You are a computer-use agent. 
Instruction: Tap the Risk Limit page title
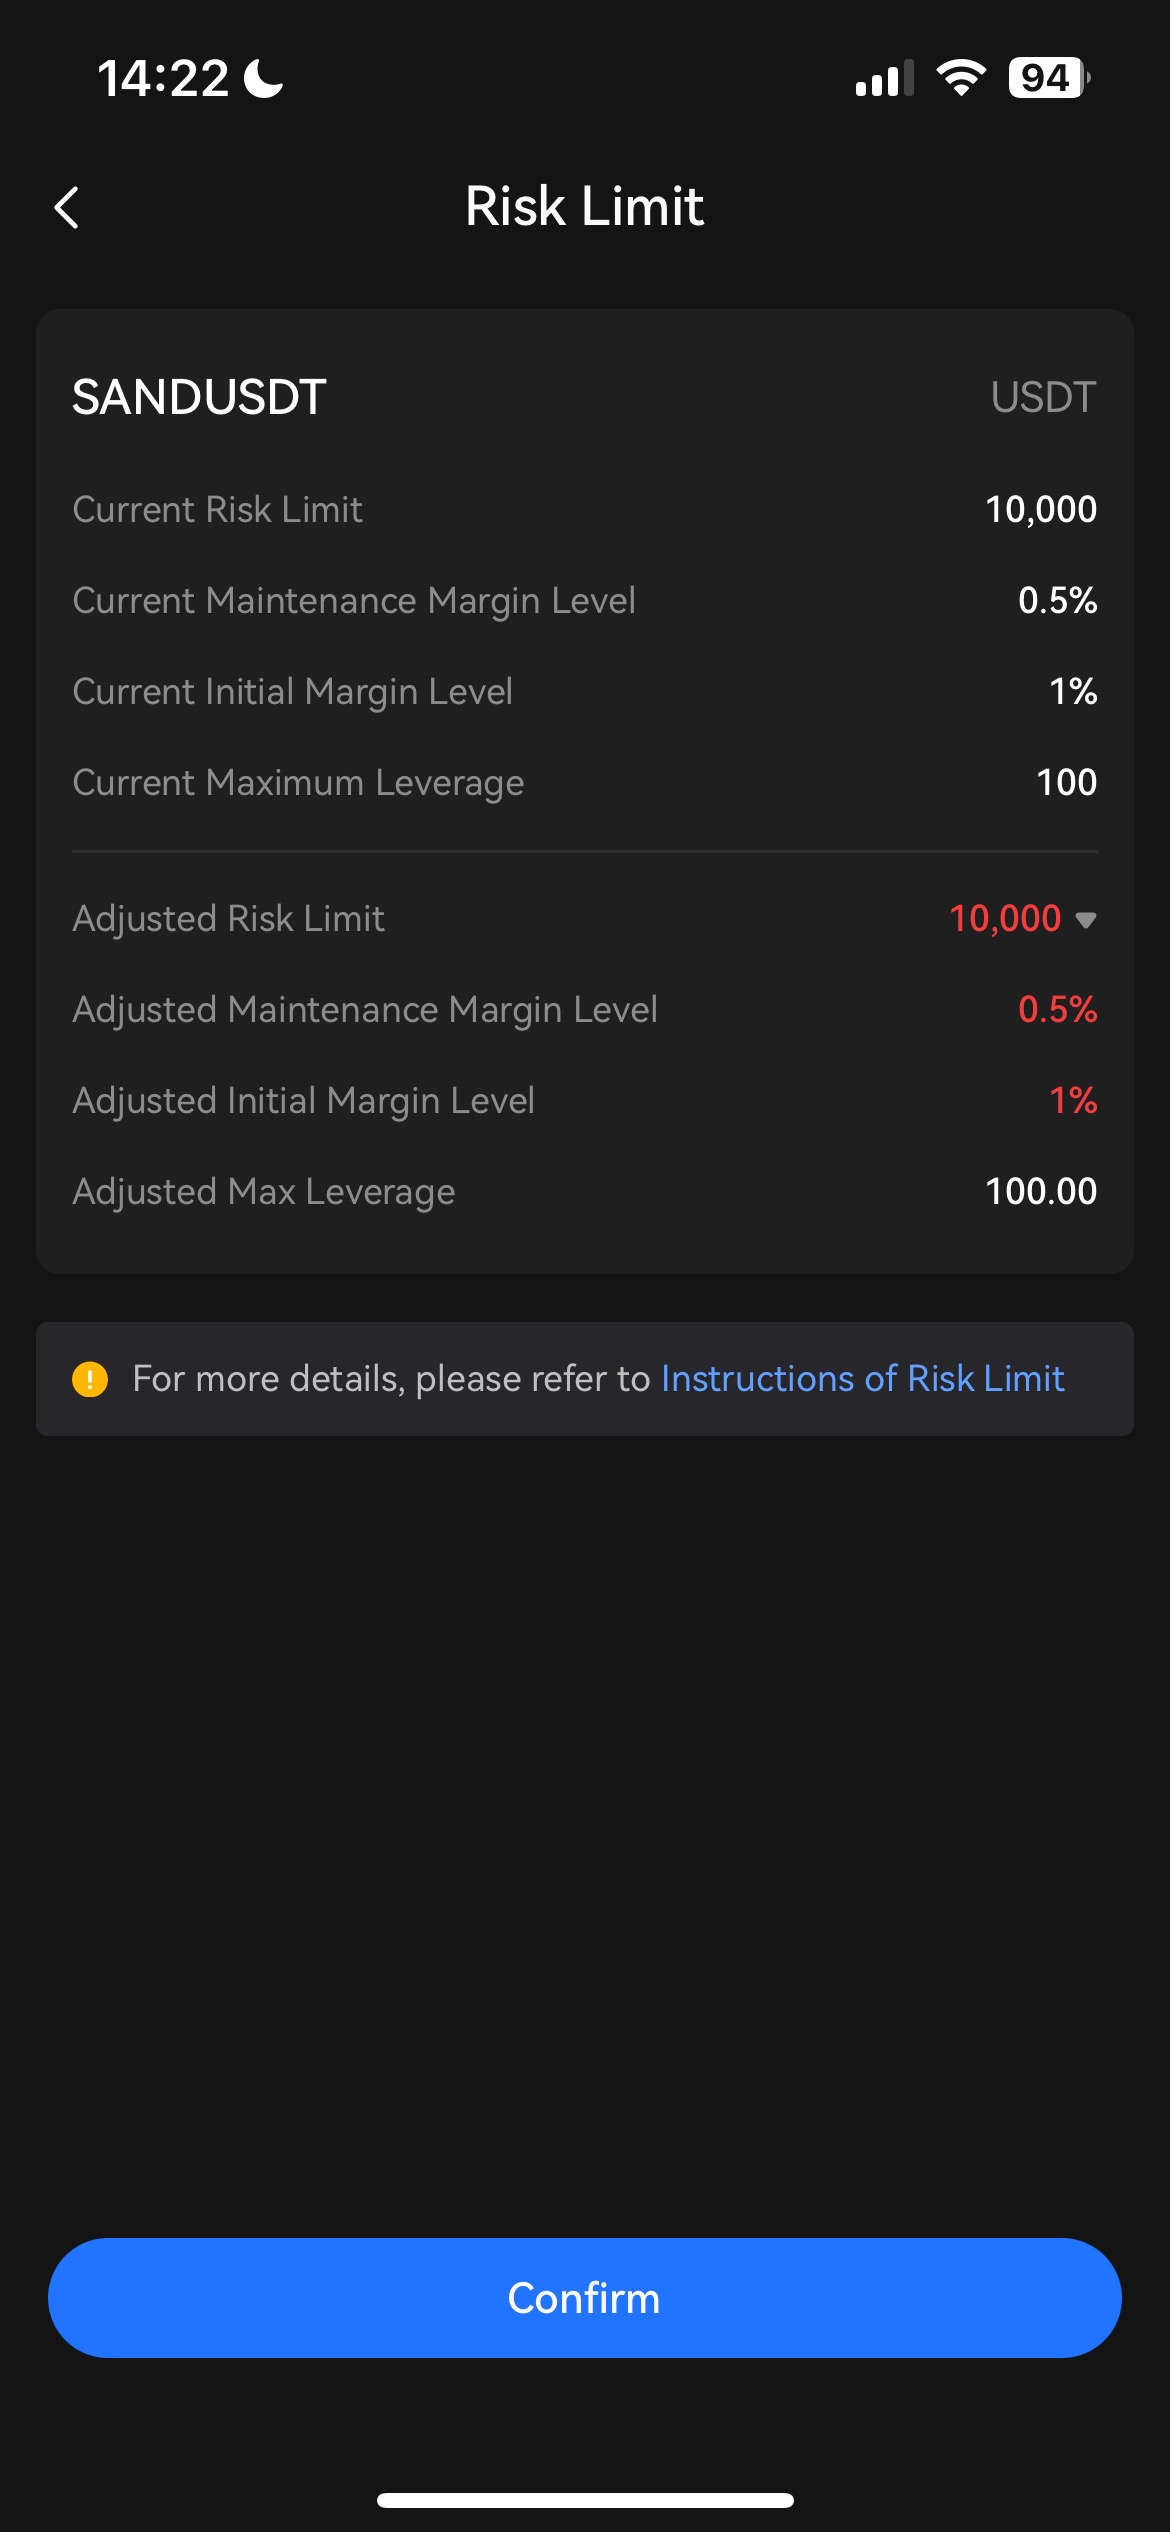click(x=585, y=207)
